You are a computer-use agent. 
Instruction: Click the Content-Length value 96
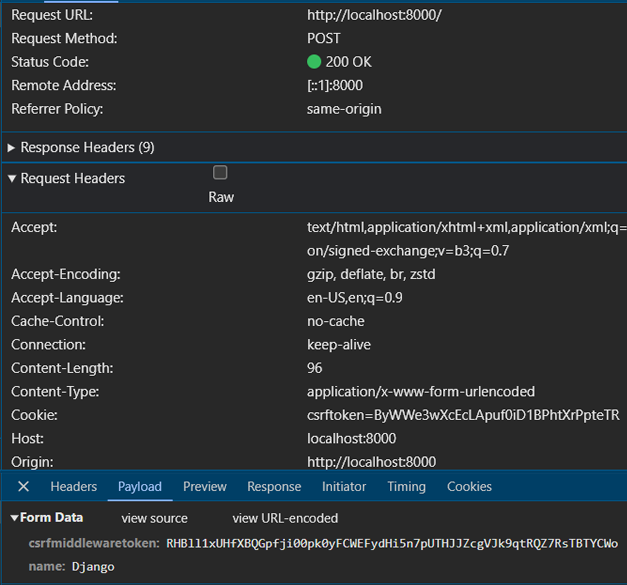click(x=315, y=368)
